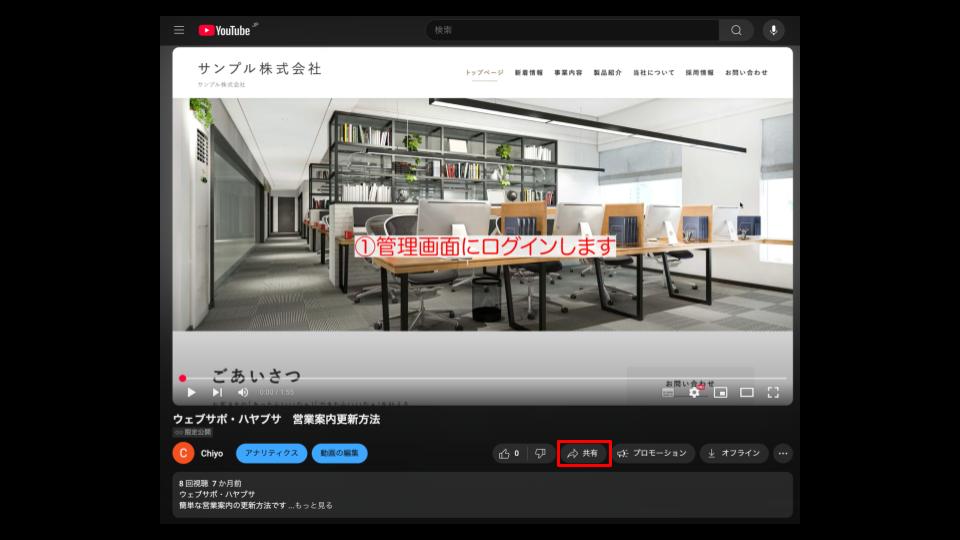The image size is (960, 540).
Task: Click オフライン download button
Action: tap(733, 454)
